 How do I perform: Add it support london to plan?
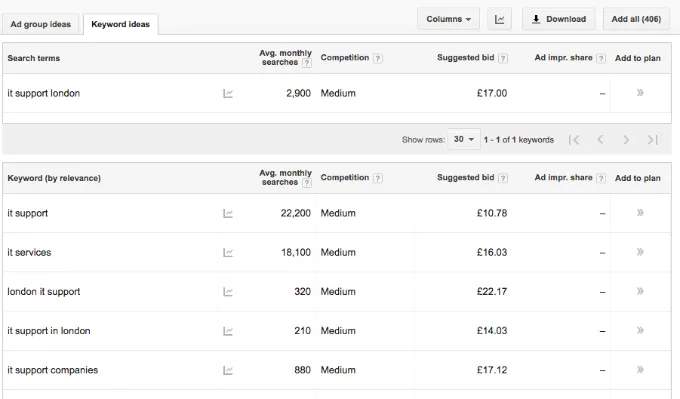click(x=640, y=93)
